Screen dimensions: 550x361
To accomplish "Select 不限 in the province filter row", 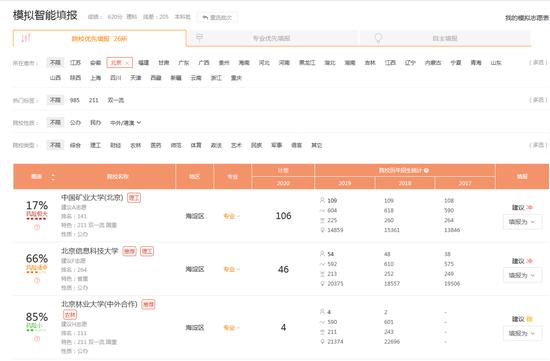I will coord(55,62).
